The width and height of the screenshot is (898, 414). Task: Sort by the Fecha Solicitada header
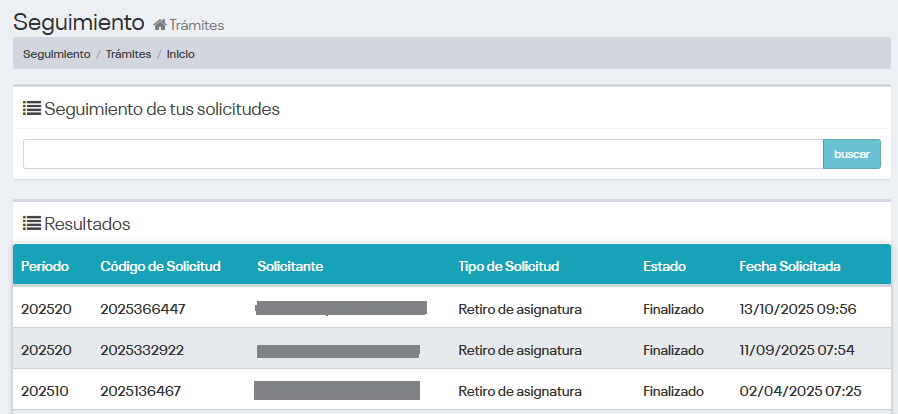789,266
